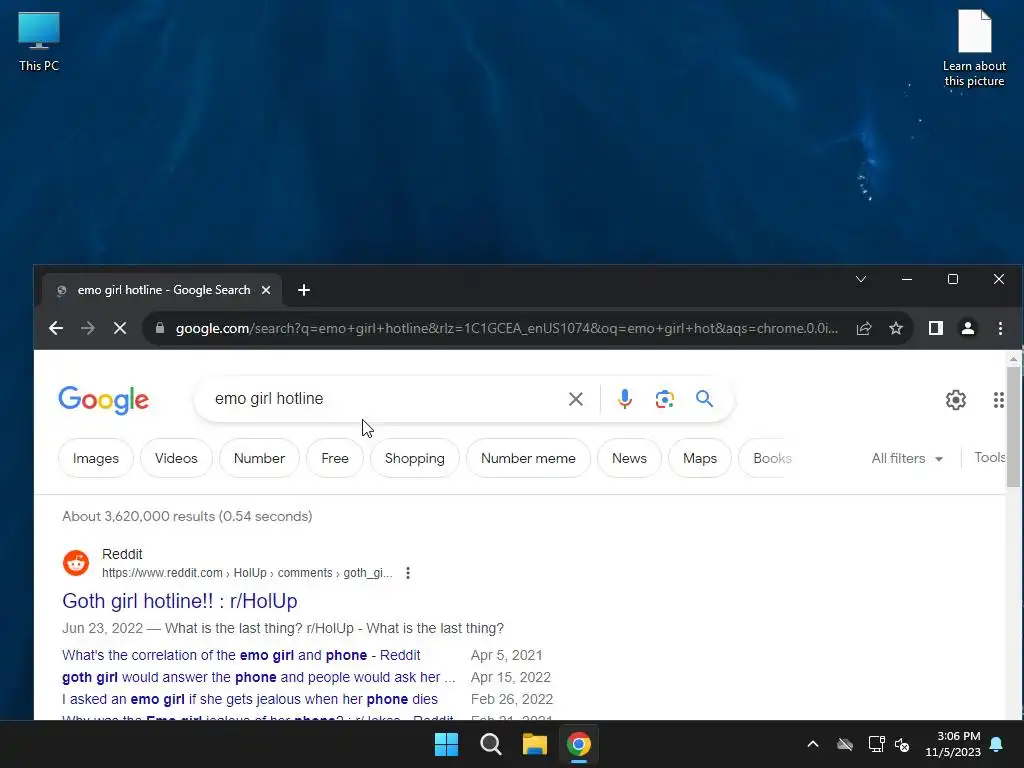
Task: Click the magnifier search button
Action: 704,398
